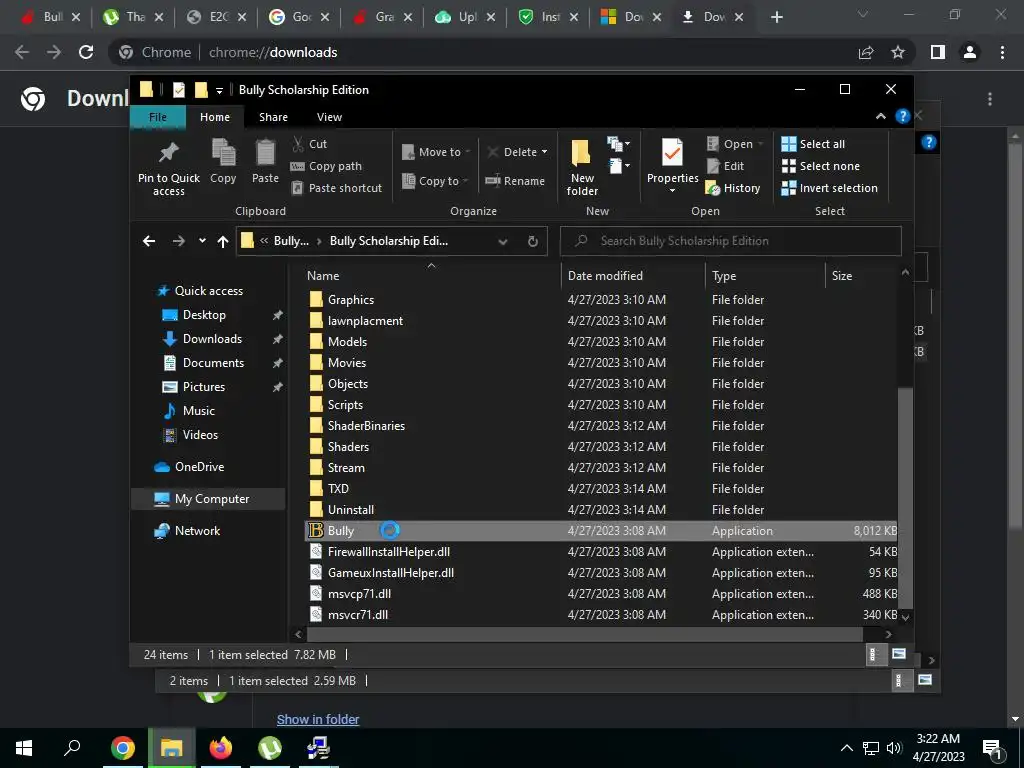Viewport: 1024px width, 768px height.
Task: Pin selected item to Quick access
Action: tap(168, 168)
